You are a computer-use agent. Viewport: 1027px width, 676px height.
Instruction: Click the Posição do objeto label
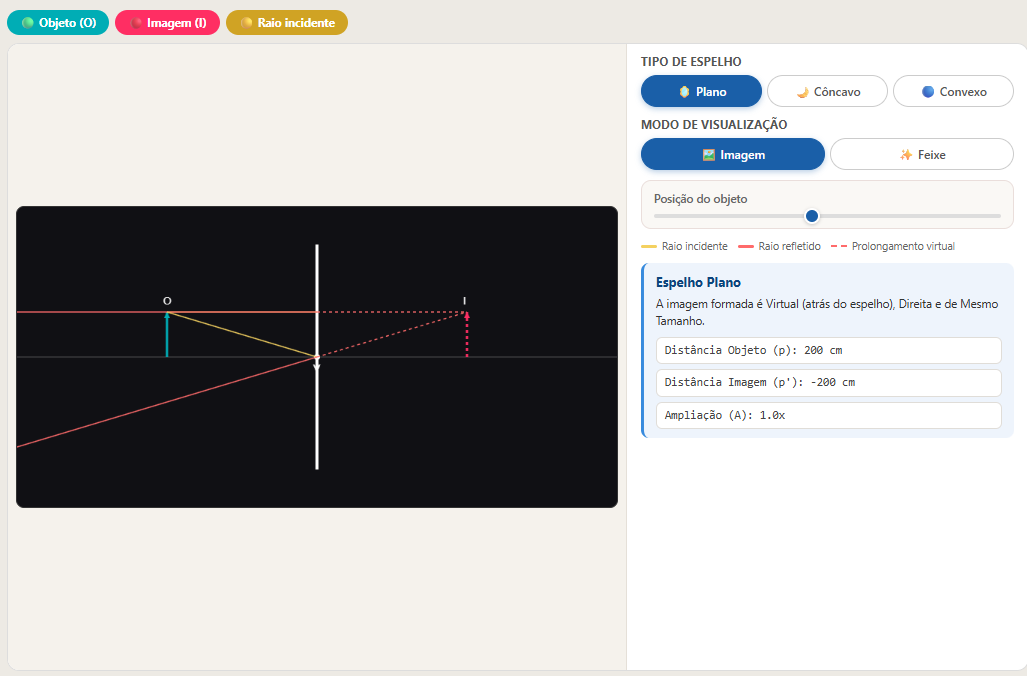click(x=700, y=198)
